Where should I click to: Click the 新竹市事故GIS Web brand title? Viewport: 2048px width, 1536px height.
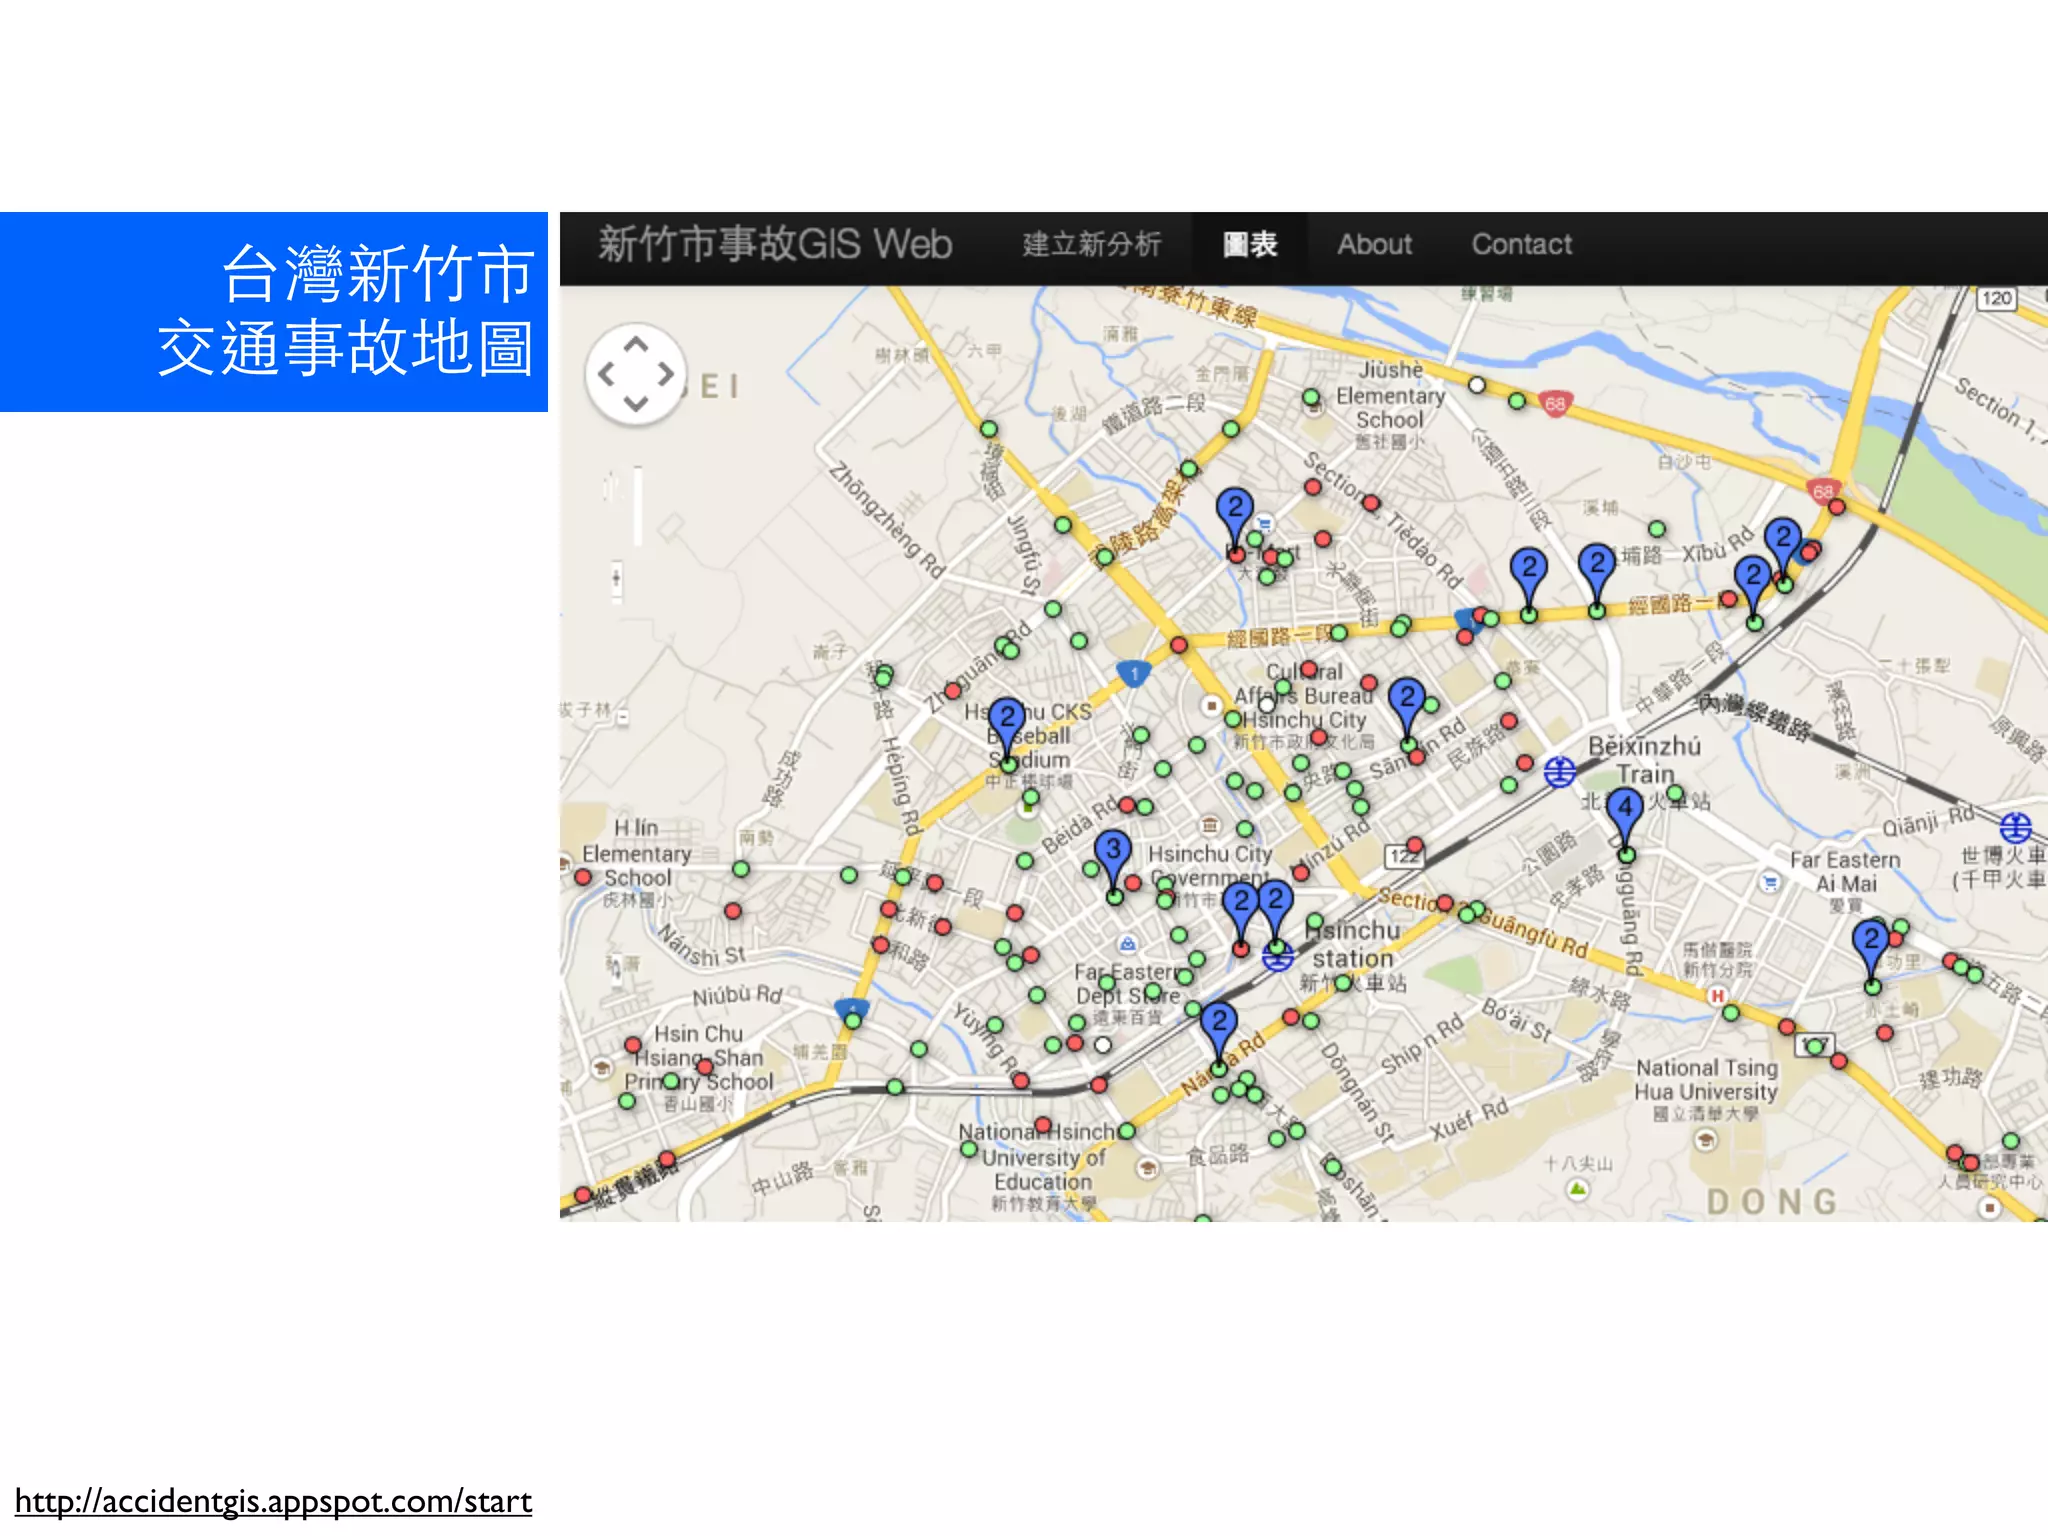tap(775, 244)
